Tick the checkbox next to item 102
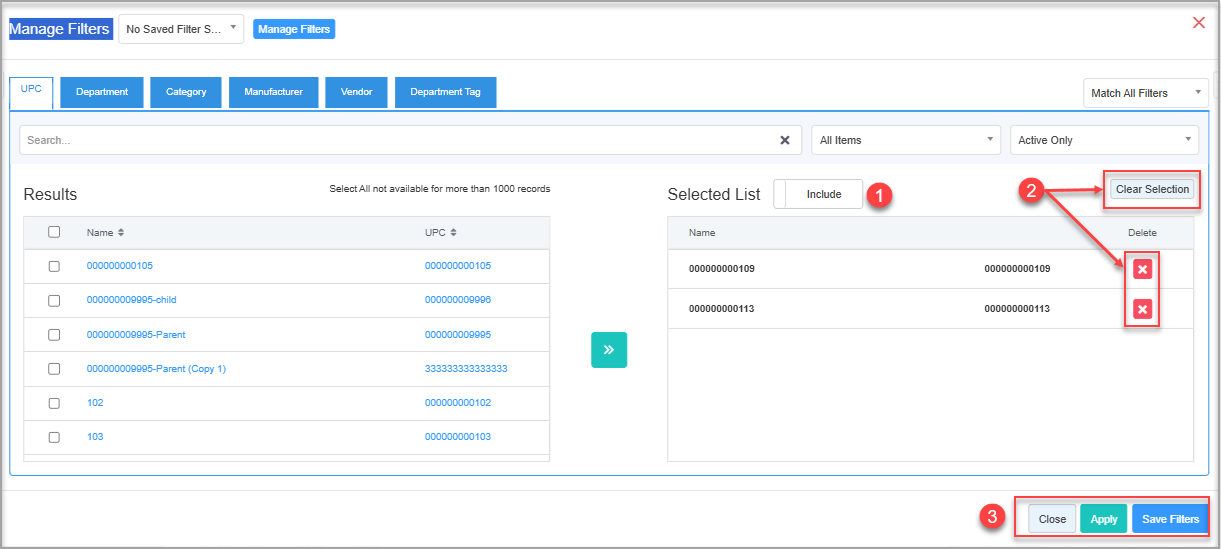The width and height of the screenshot is (1221, 549). tap(54, 403)
